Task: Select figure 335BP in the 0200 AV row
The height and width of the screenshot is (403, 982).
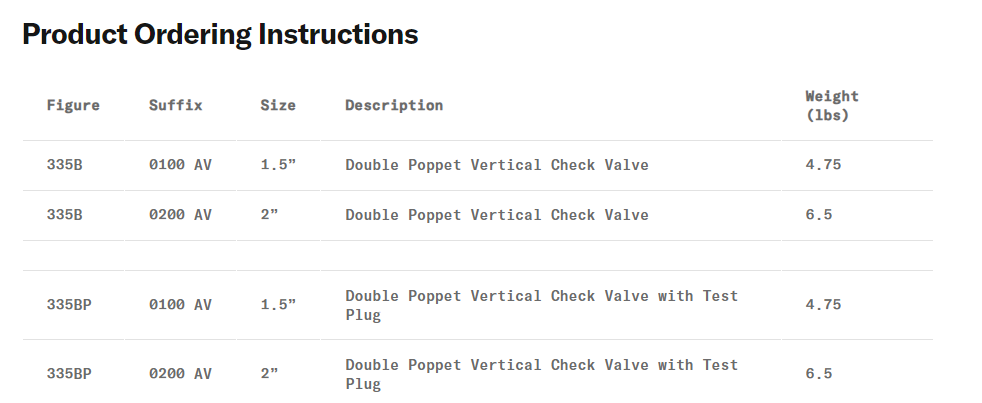Action: click(x=69, y=374)
